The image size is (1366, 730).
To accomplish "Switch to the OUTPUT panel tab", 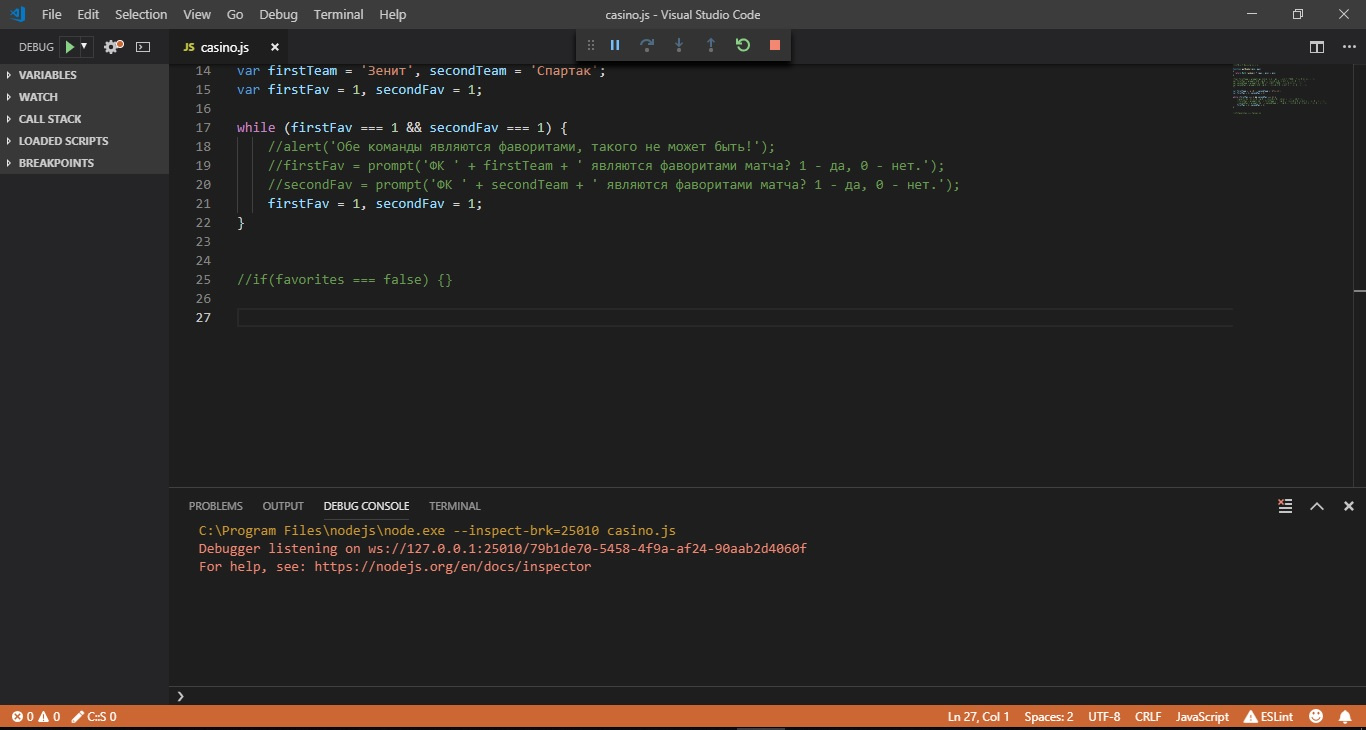I will click(x=283, y=506).
